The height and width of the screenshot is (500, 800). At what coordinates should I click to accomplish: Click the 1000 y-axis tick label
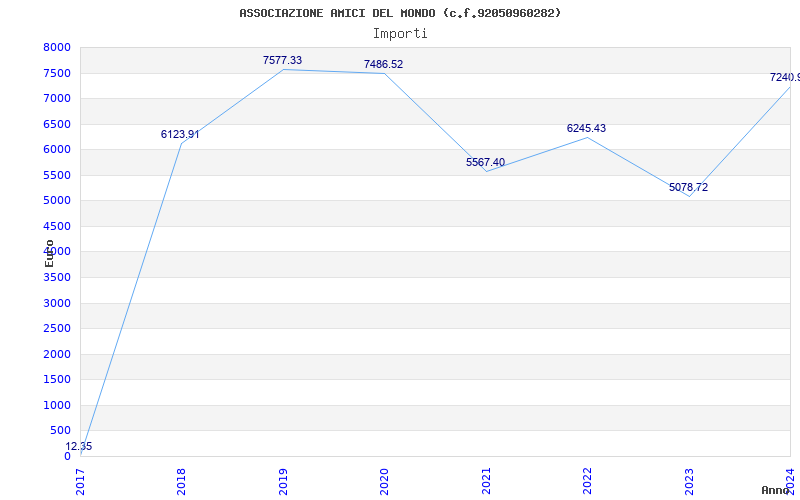pos(57,405)
